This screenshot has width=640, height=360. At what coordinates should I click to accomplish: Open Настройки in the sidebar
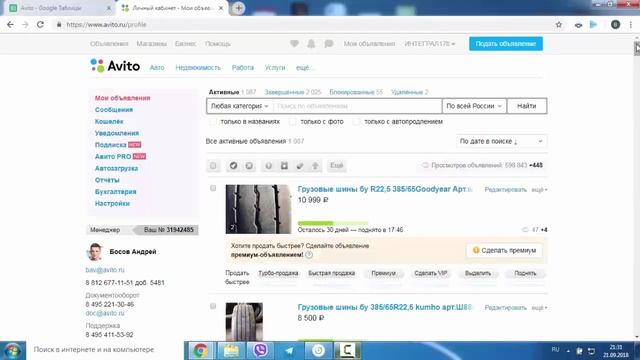(x=112, y=204)
